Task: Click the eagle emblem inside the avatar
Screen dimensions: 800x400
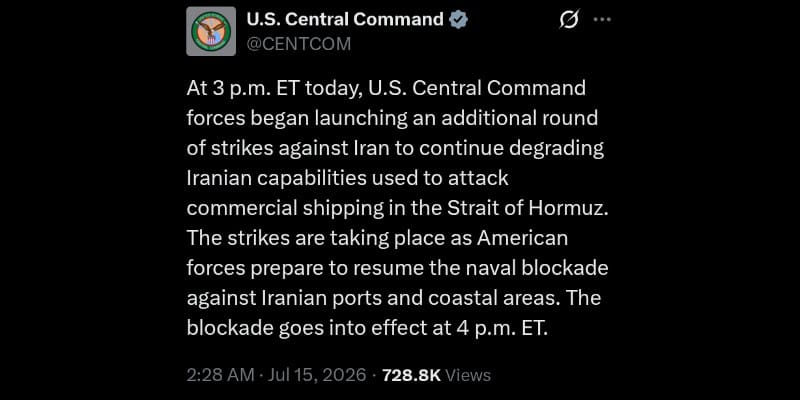Action: pos(211,31)
